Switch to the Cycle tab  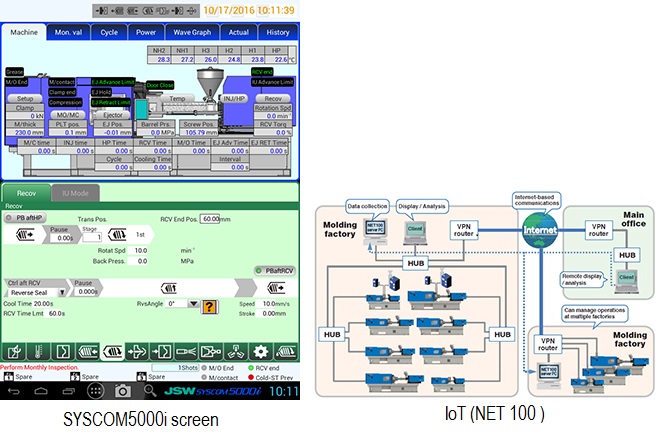click(109, 33)
